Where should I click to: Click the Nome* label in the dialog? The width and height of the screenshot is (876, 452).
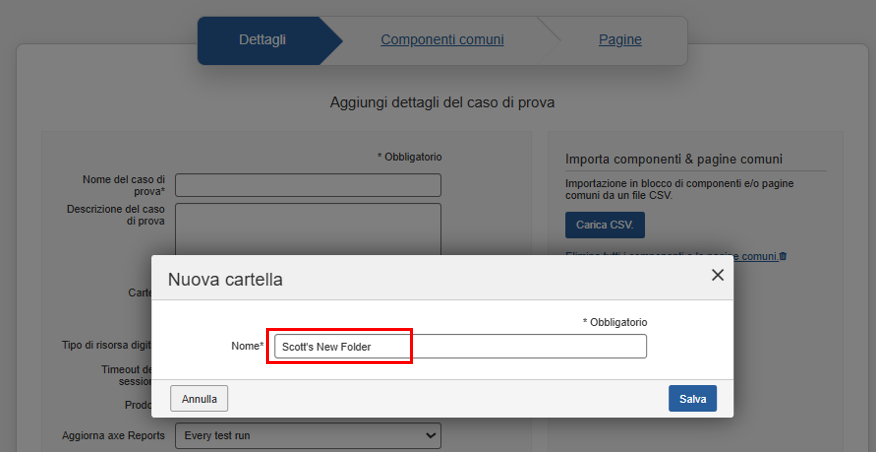point(247,346)
